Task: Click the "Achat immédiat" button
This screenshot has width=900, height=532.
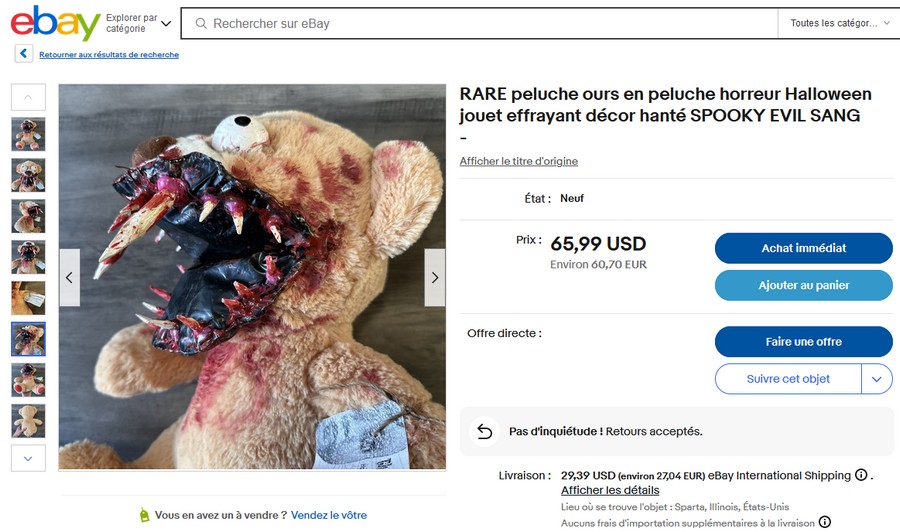Action: click(x=803, y=248)
